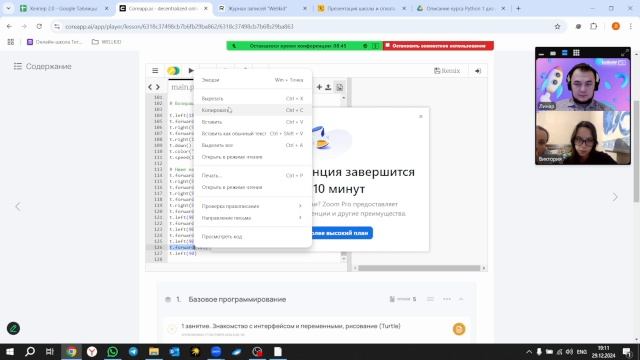Viewport: 640px width, 360px height.
Task: Toggle the Содержание contents sidebar
Action: 42,66
